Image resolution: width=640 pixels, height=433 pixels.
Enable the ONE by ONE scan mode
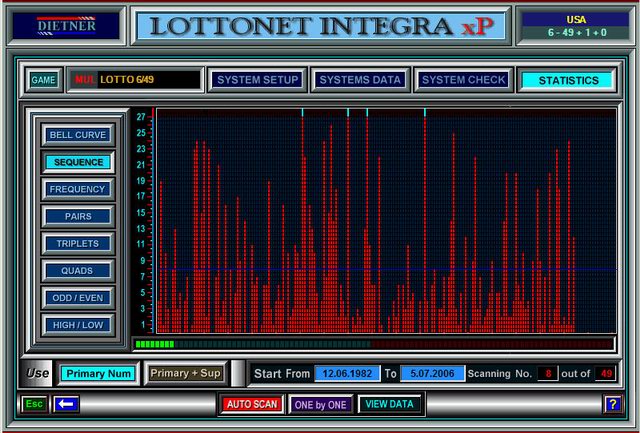pyautogui.click(x=319, y=404)
